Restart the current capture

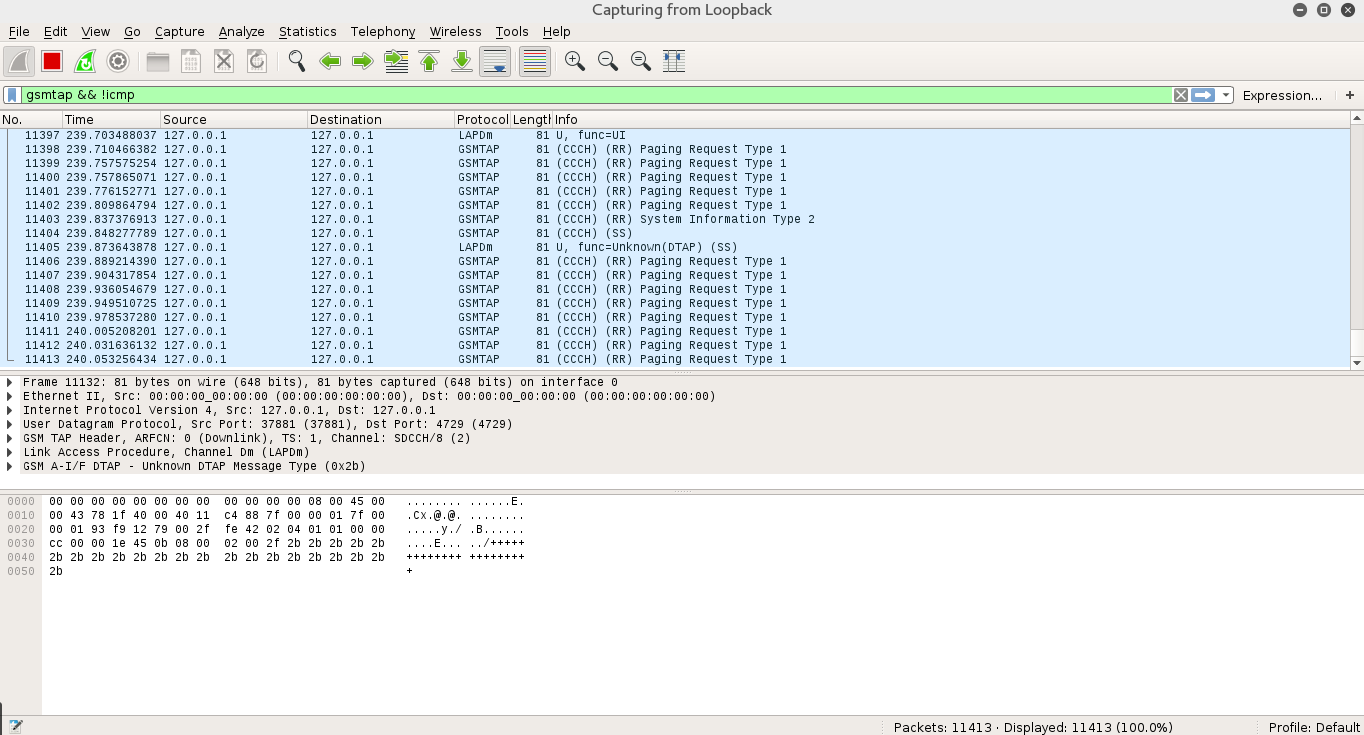click(85, 61)
